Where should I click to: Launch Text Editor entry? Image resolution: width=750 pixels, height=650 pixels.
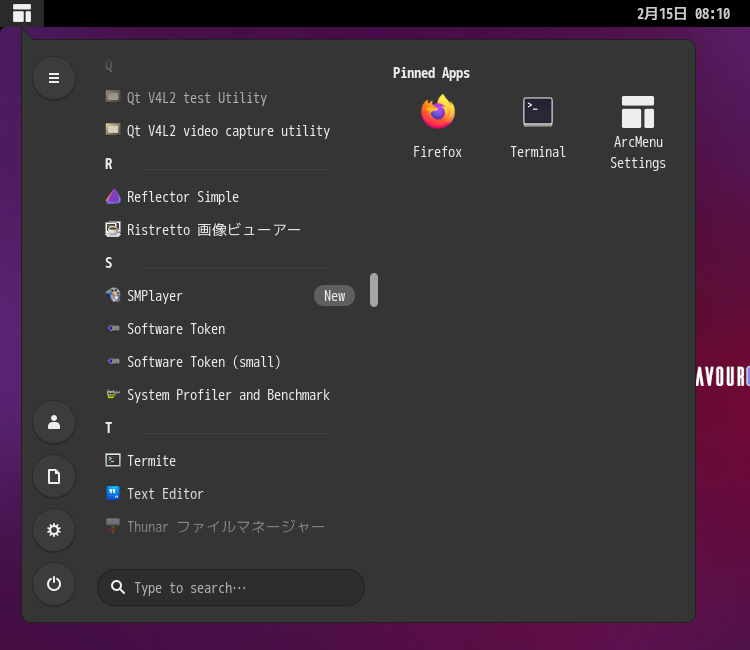coord(230,494)
